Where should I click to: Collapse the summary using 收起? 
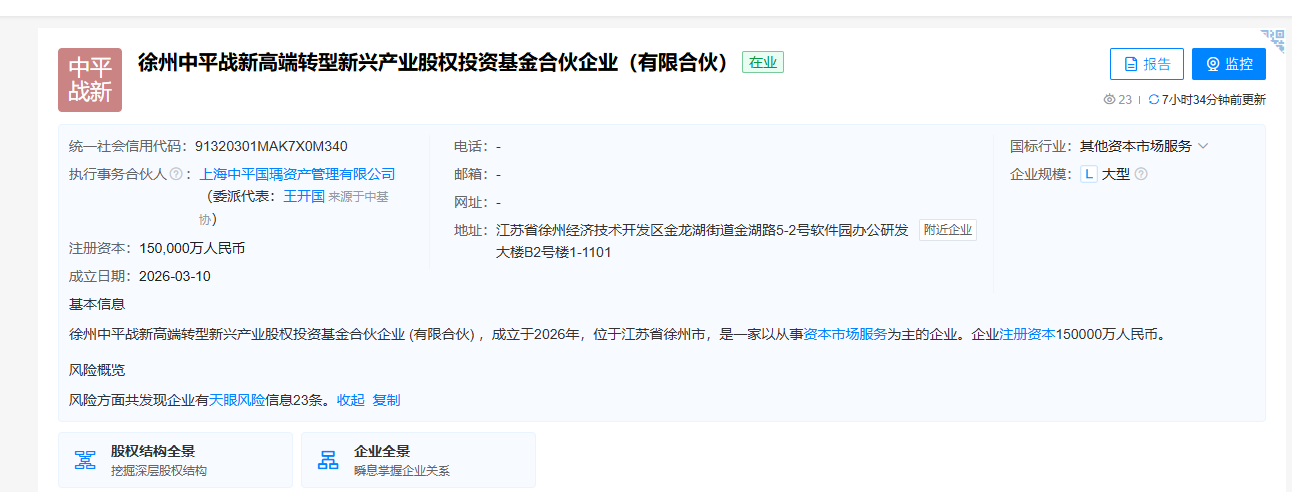[350, 400]
